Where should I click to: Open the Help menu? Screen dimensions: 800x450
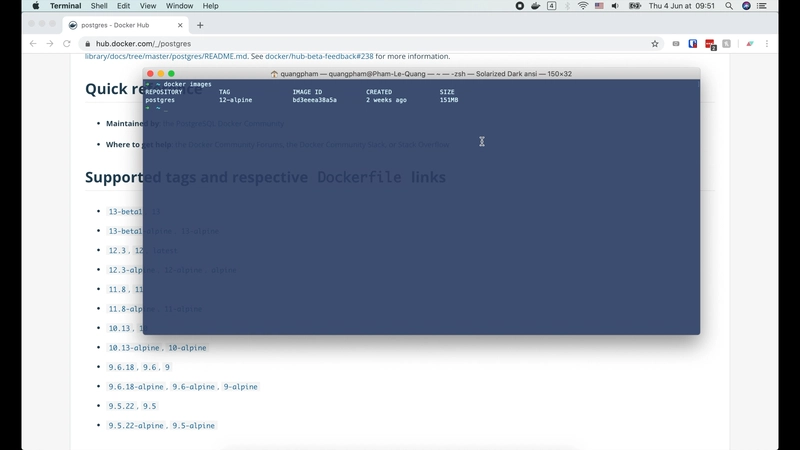coord(210,6)
